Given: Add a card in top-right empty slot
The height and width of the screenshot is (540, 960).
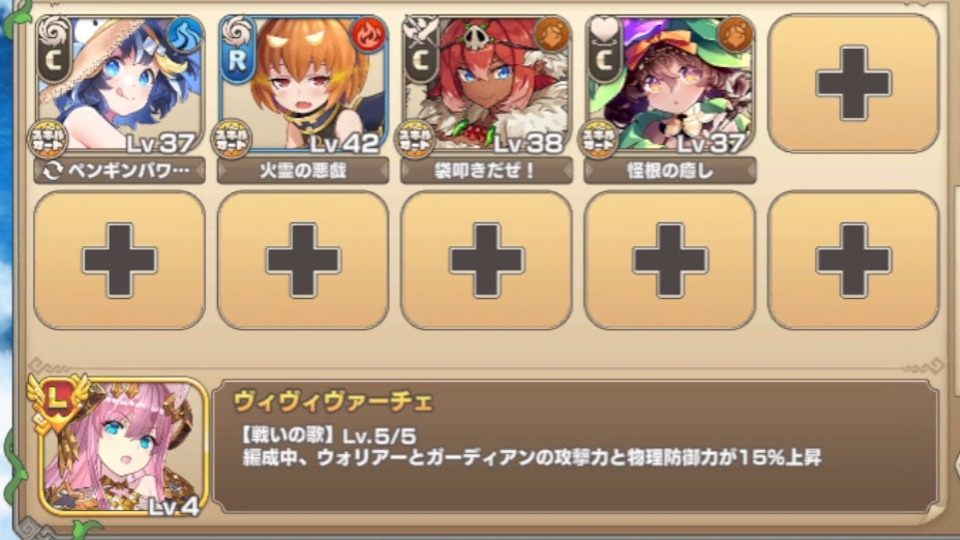Looking at the screenshot, I should coord(853,83).
